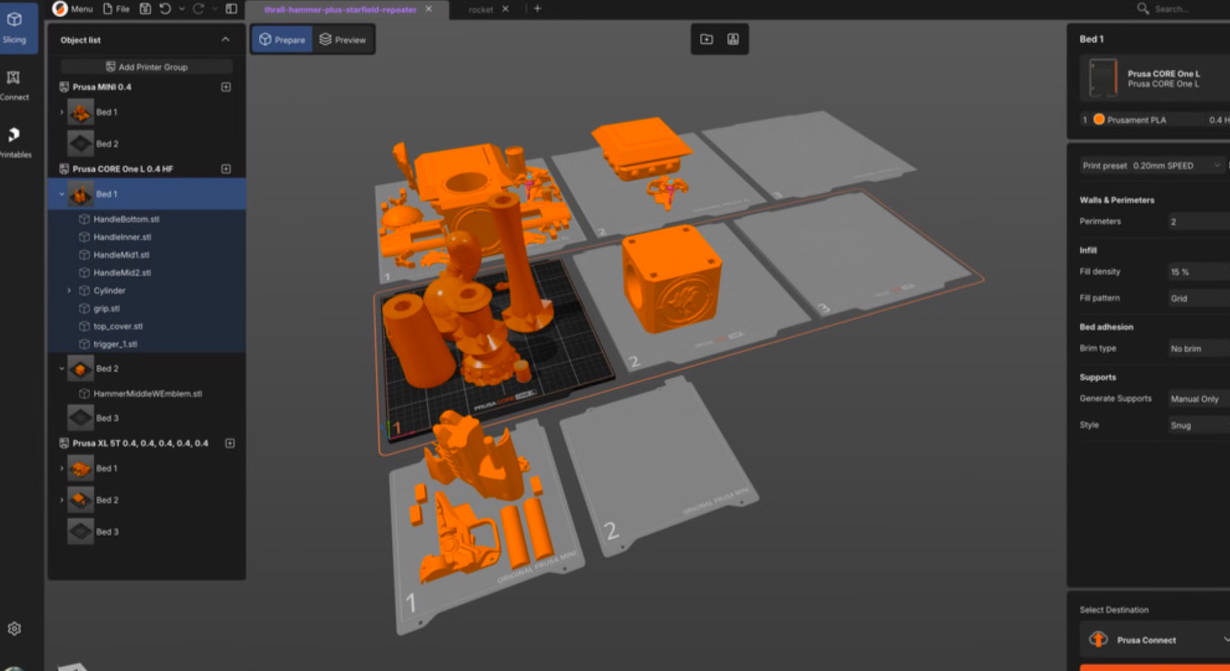
Task: Close the thrall-hammer-plus-starfield-repeater tab
Action: point(429,9)
